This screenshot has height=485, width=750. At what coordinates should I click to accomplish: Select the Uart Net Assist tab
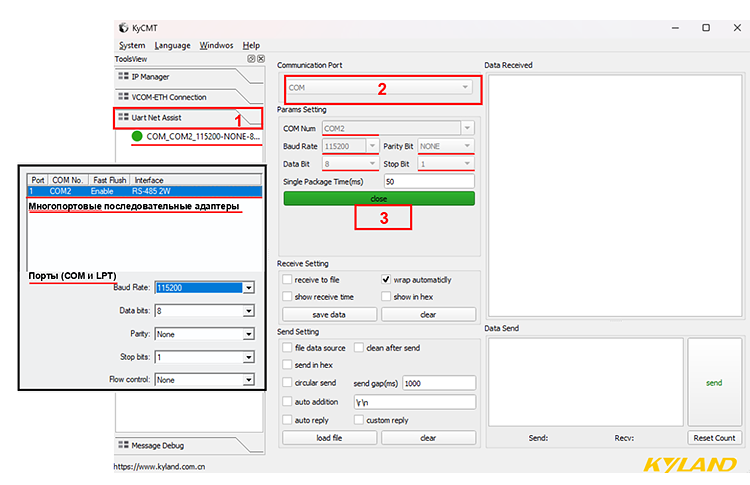[x=189, y=118]
